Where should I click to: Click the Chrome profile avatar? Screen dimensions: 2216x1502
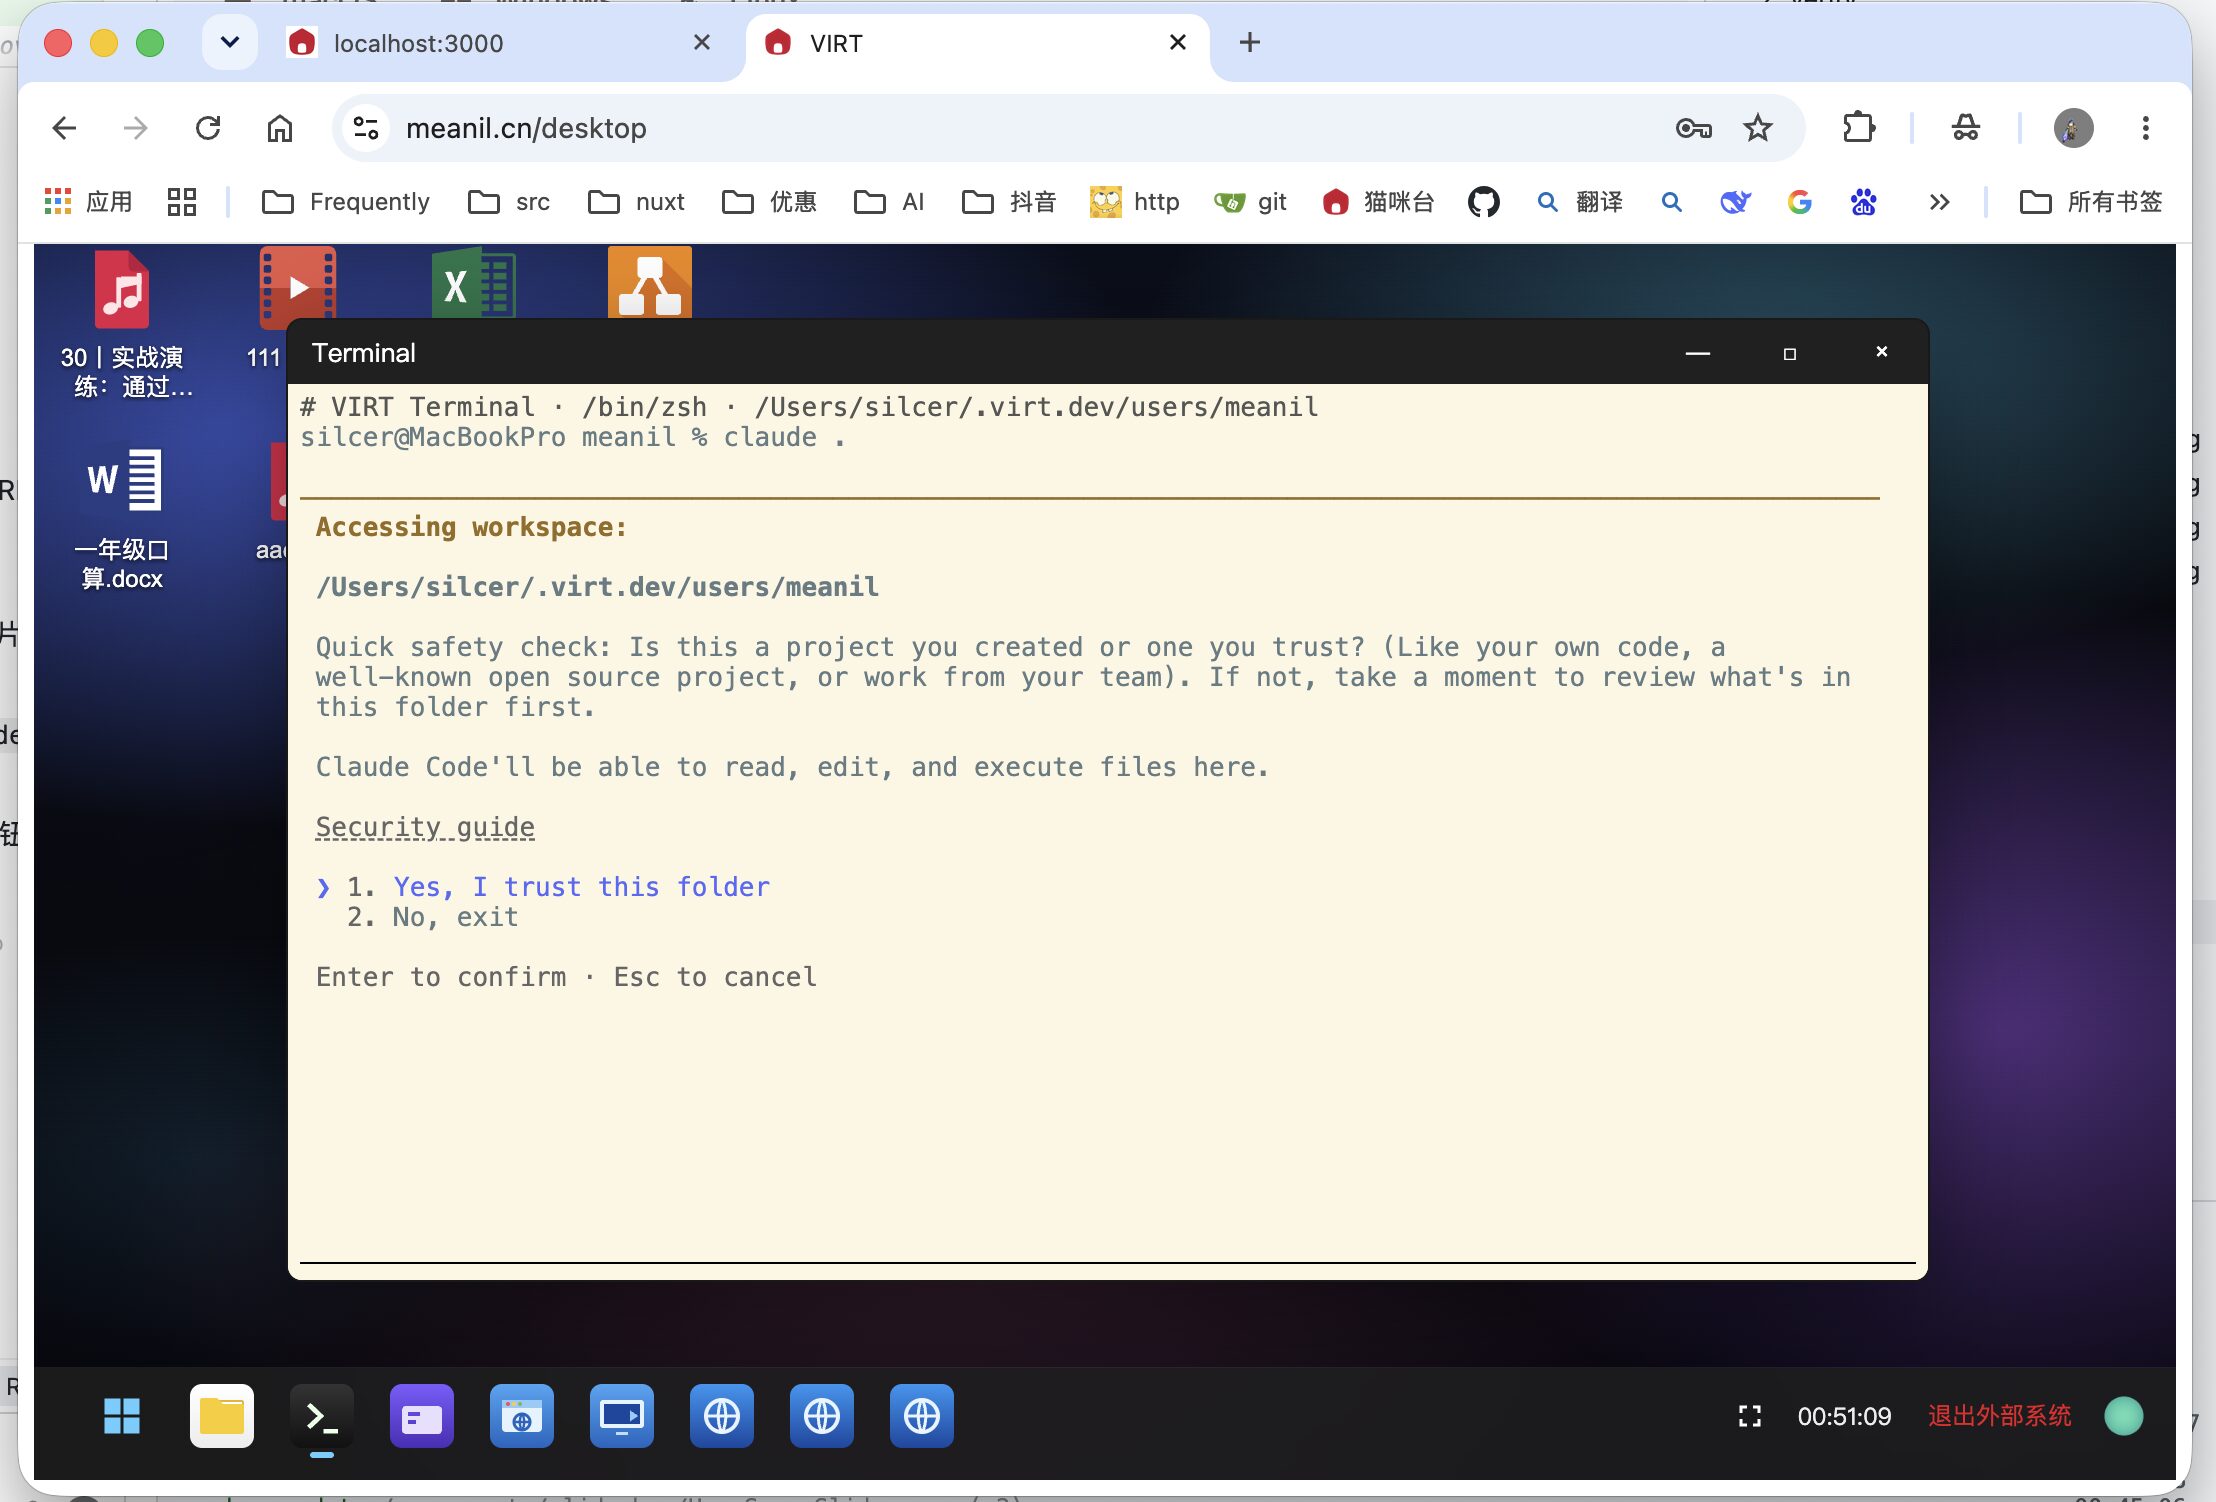(2073, 128)
